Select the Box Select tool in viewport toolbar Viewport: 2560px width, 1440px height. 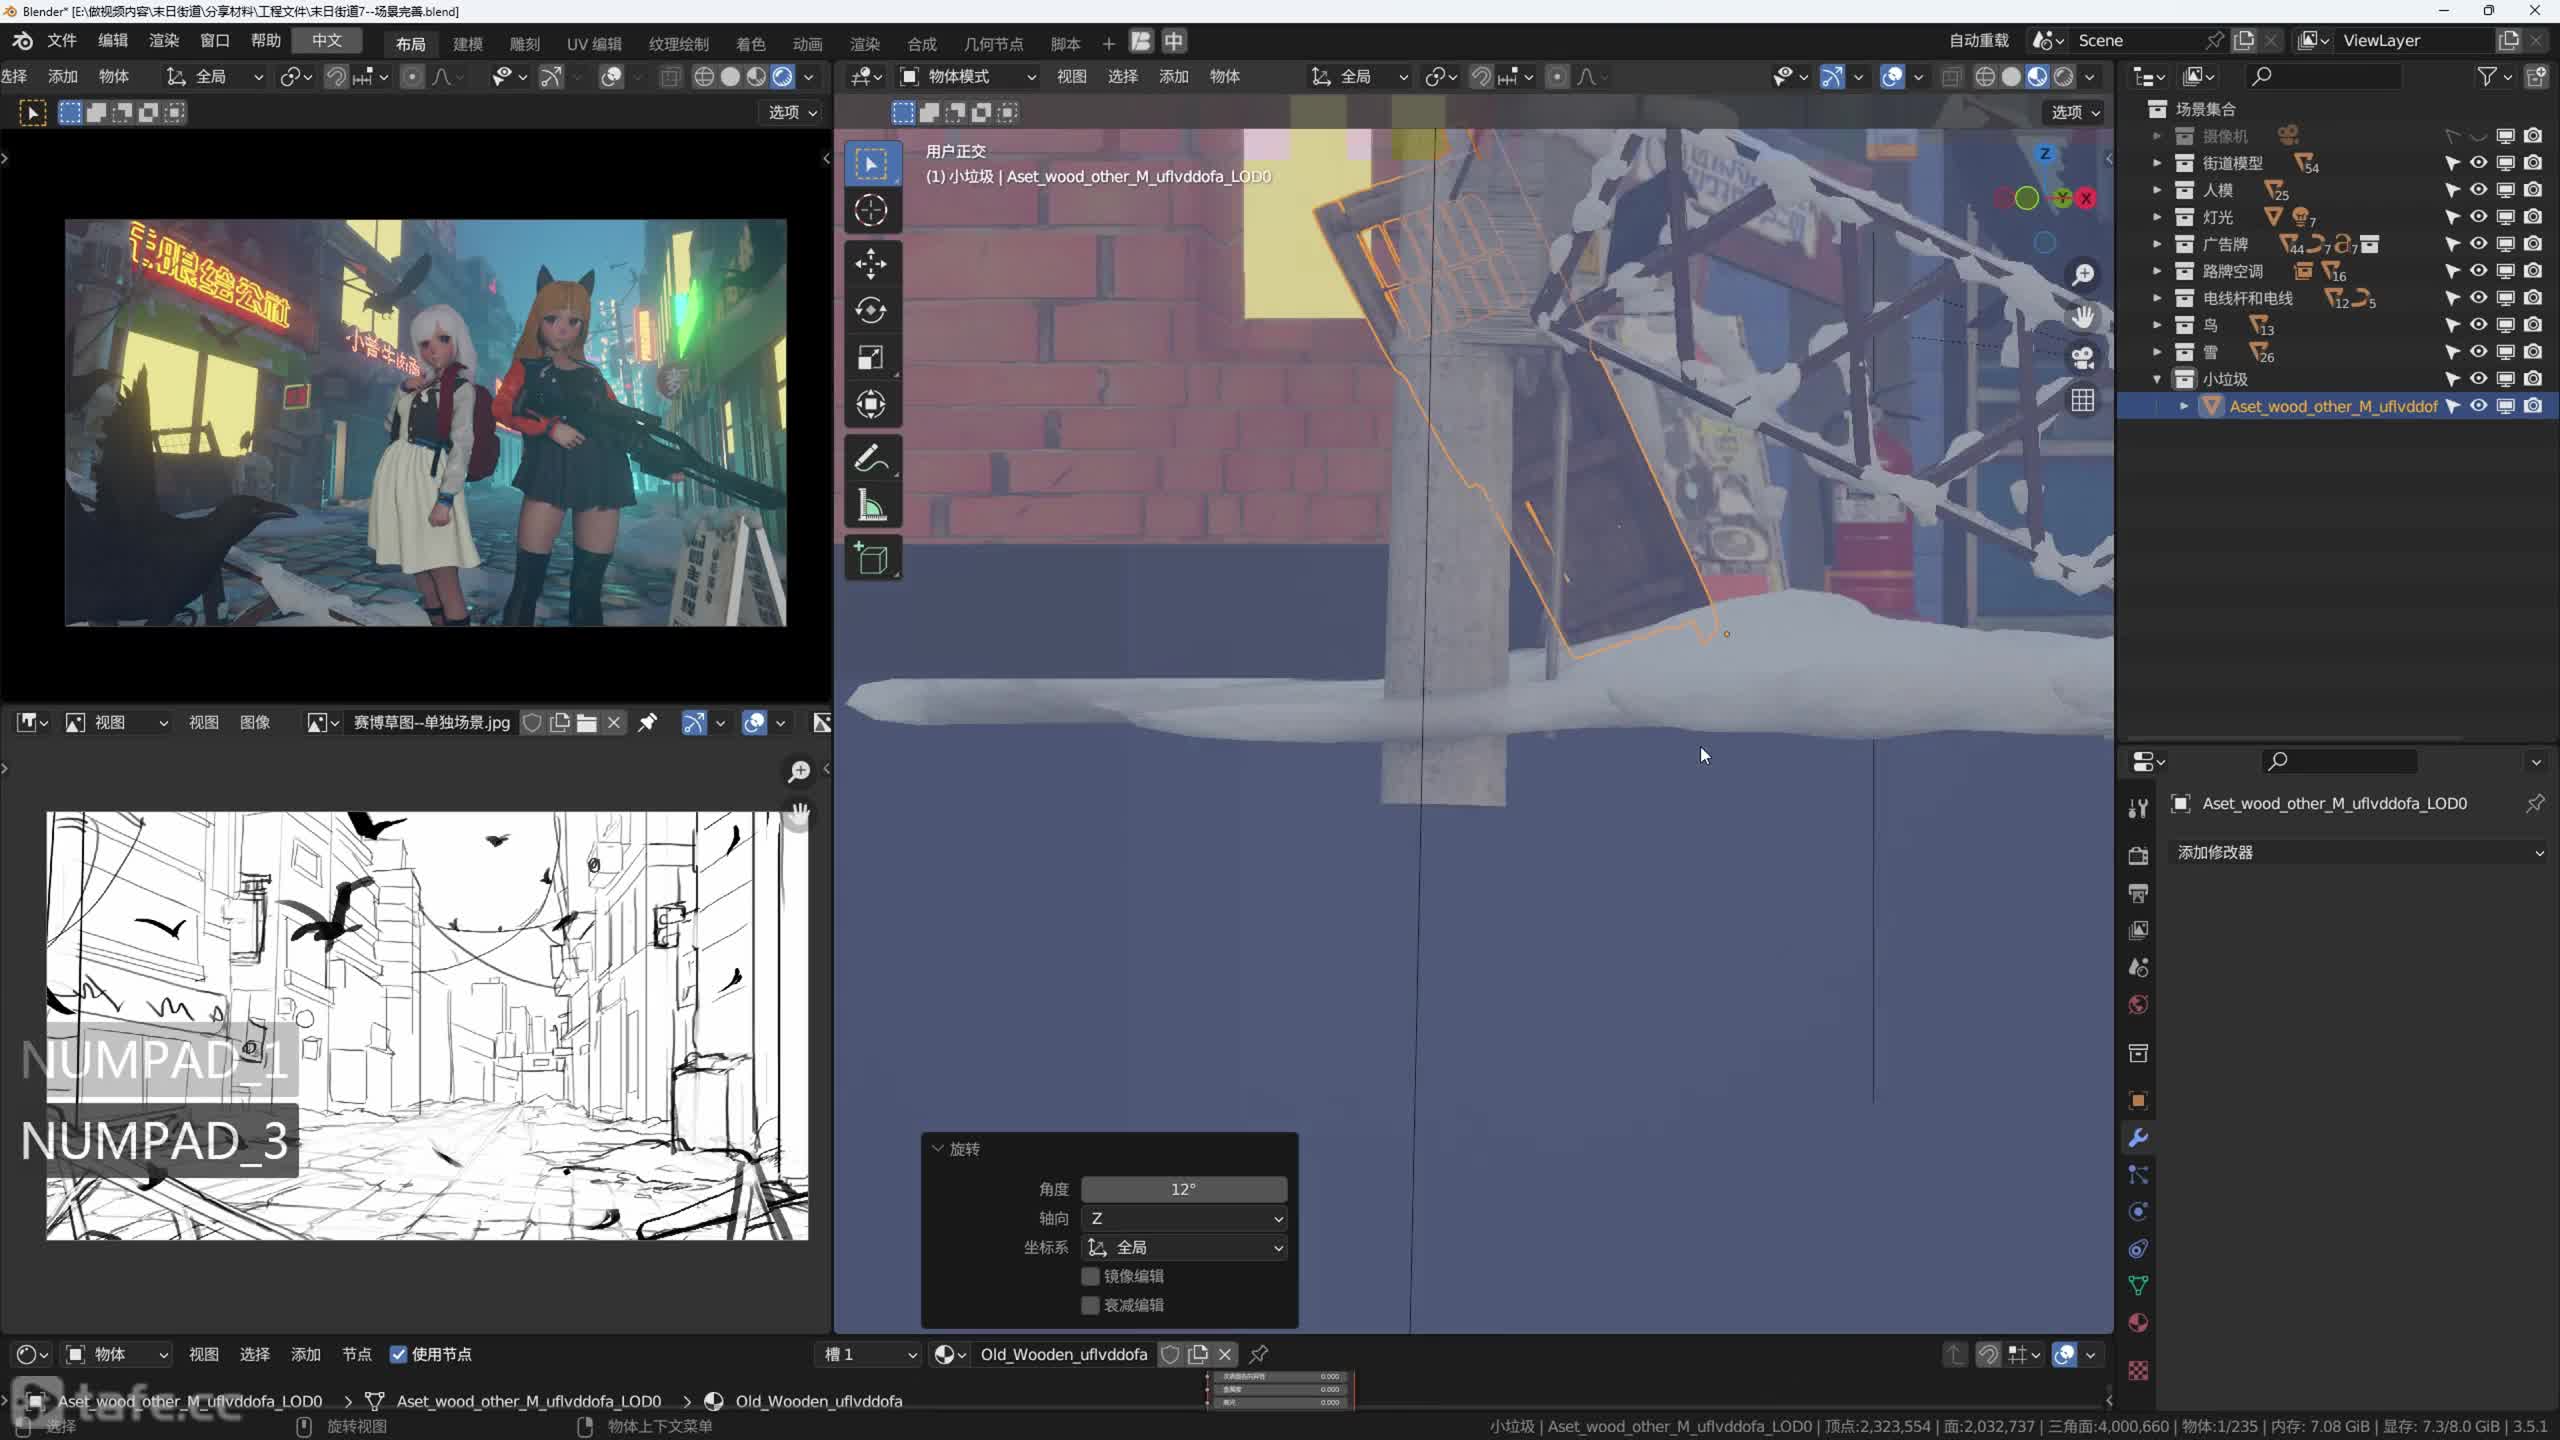pos(871,164)
